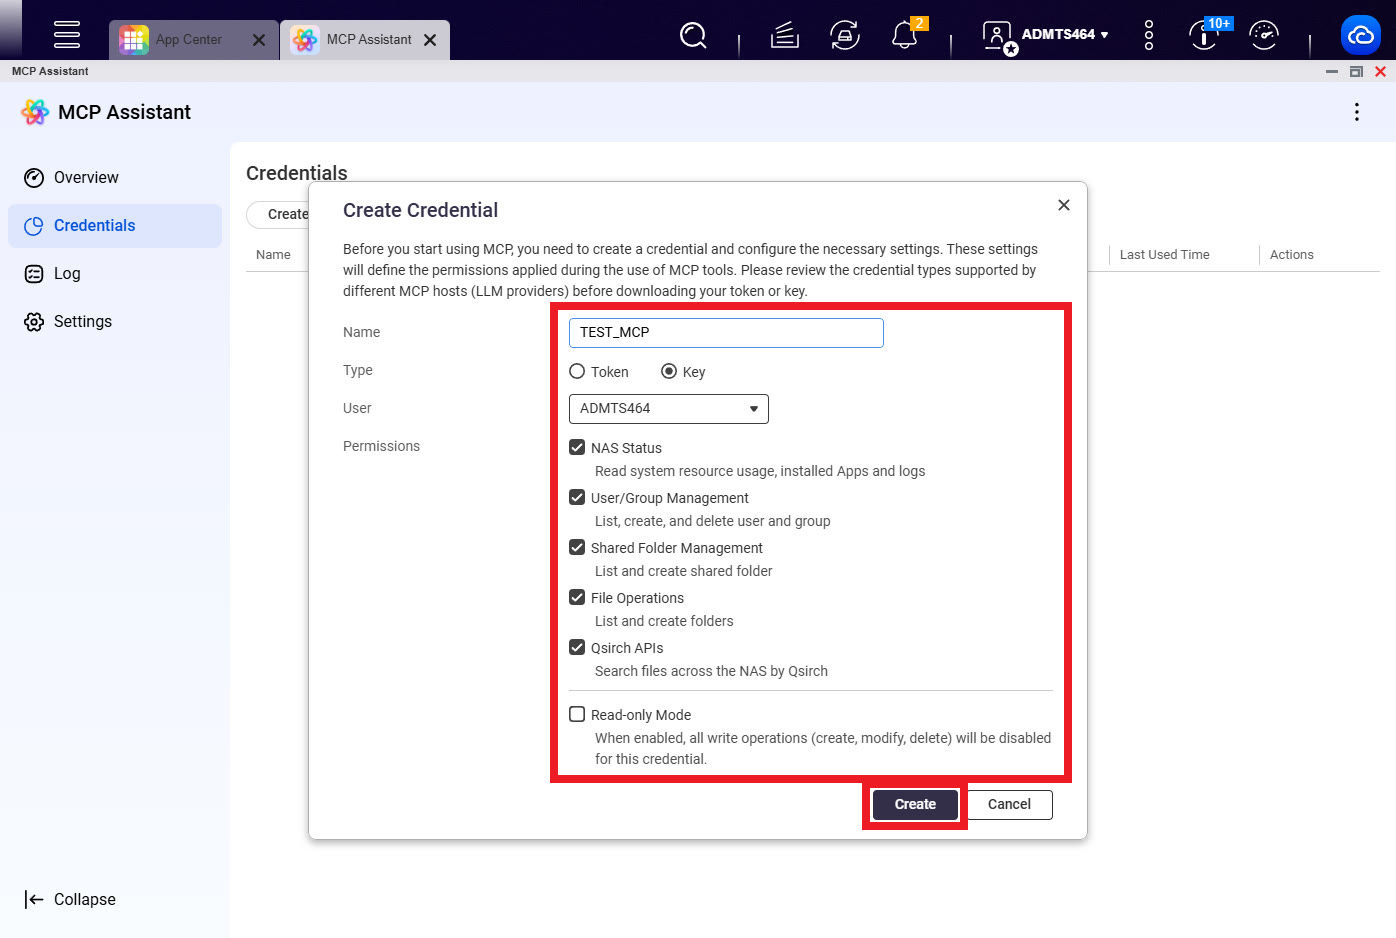Uncheck the NAS Status permission
Image resolution: width=1396 pixels, height=938 pixels.
click(x=577, y=448)
